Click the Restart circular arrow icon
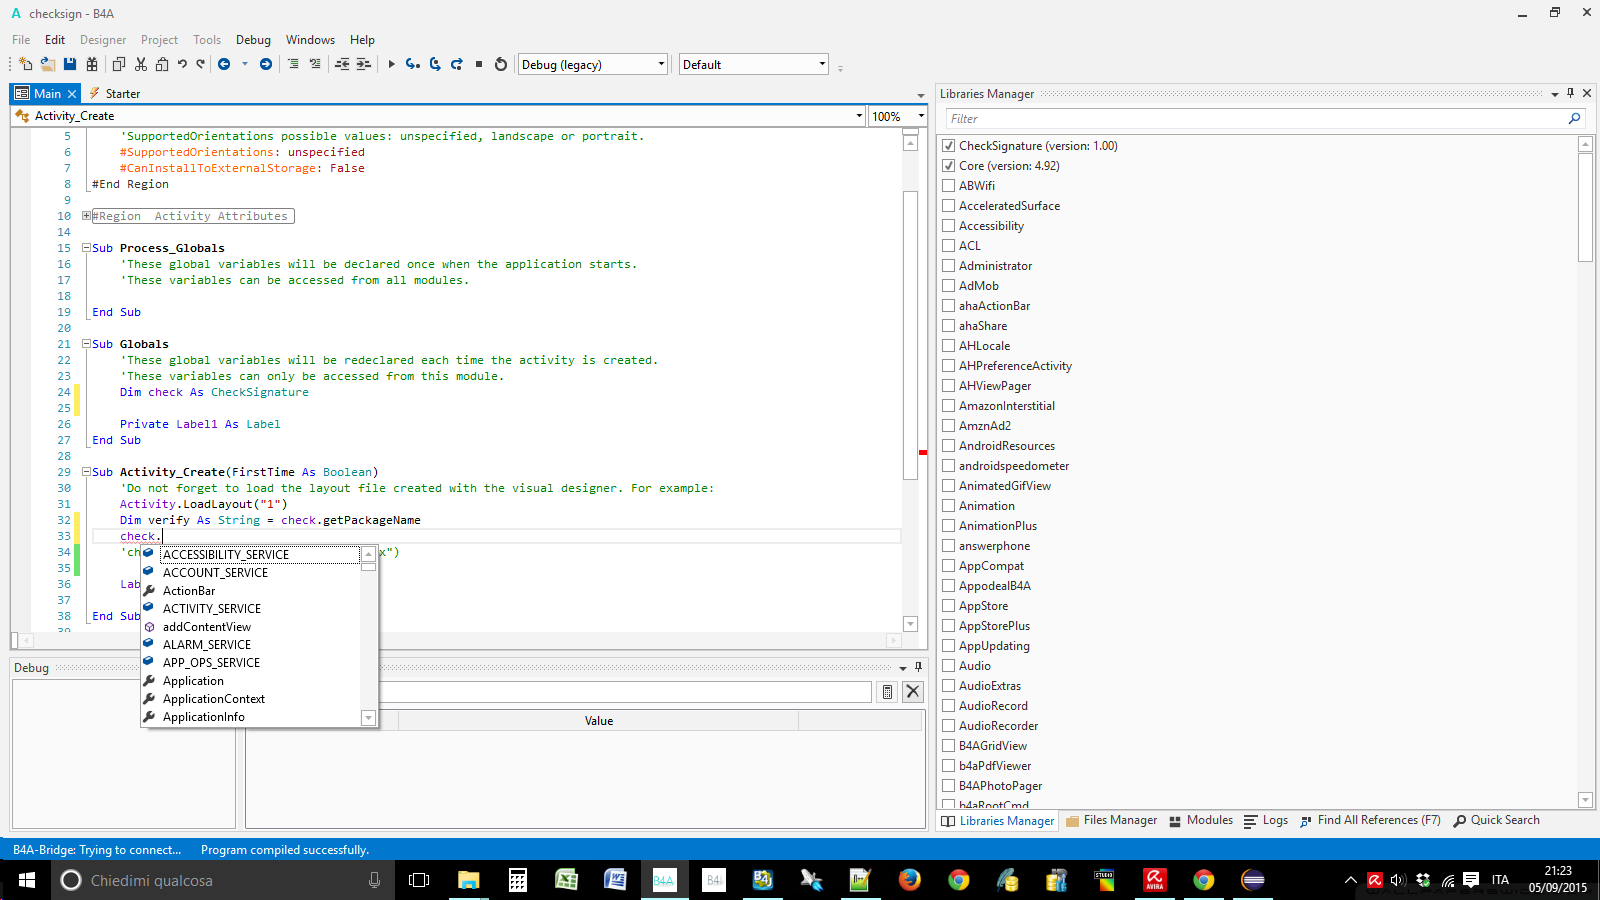The width and height of the screenshot is (1600, 900). tap(501, 64)
